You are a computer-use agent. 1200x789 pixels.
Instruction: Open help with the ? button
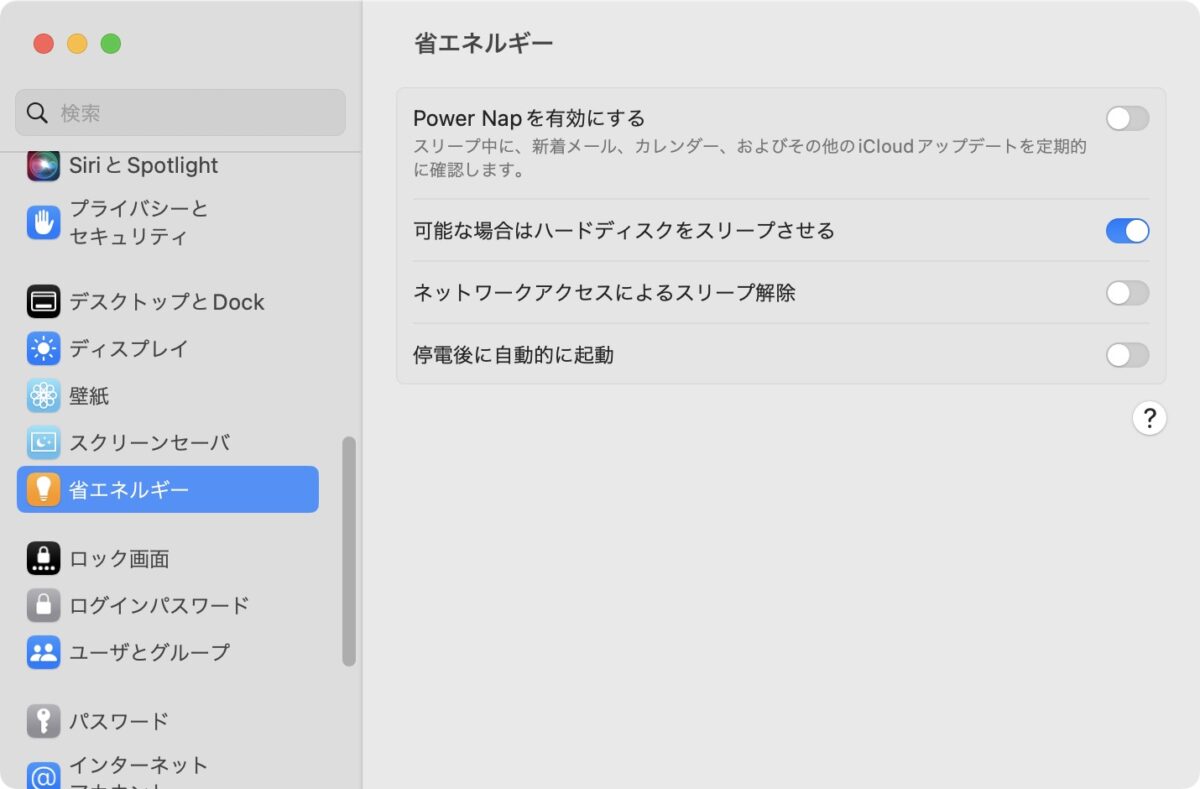1150,418
